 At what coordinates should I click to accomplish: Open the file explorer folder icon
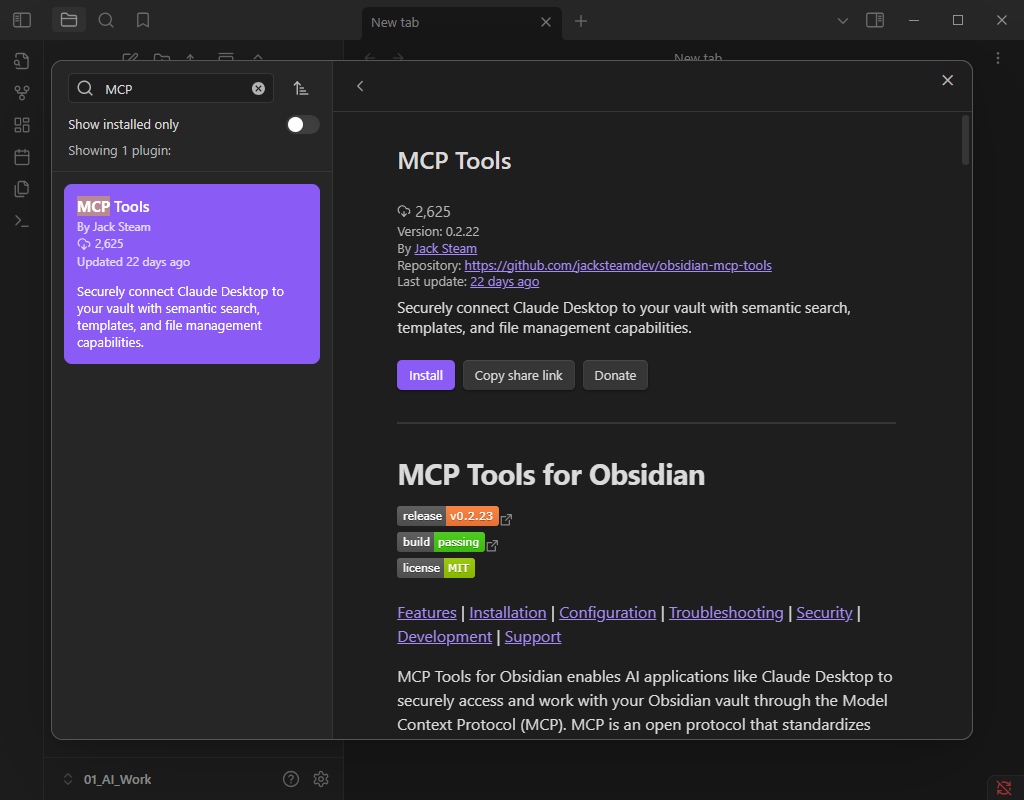tap(69, 20)
